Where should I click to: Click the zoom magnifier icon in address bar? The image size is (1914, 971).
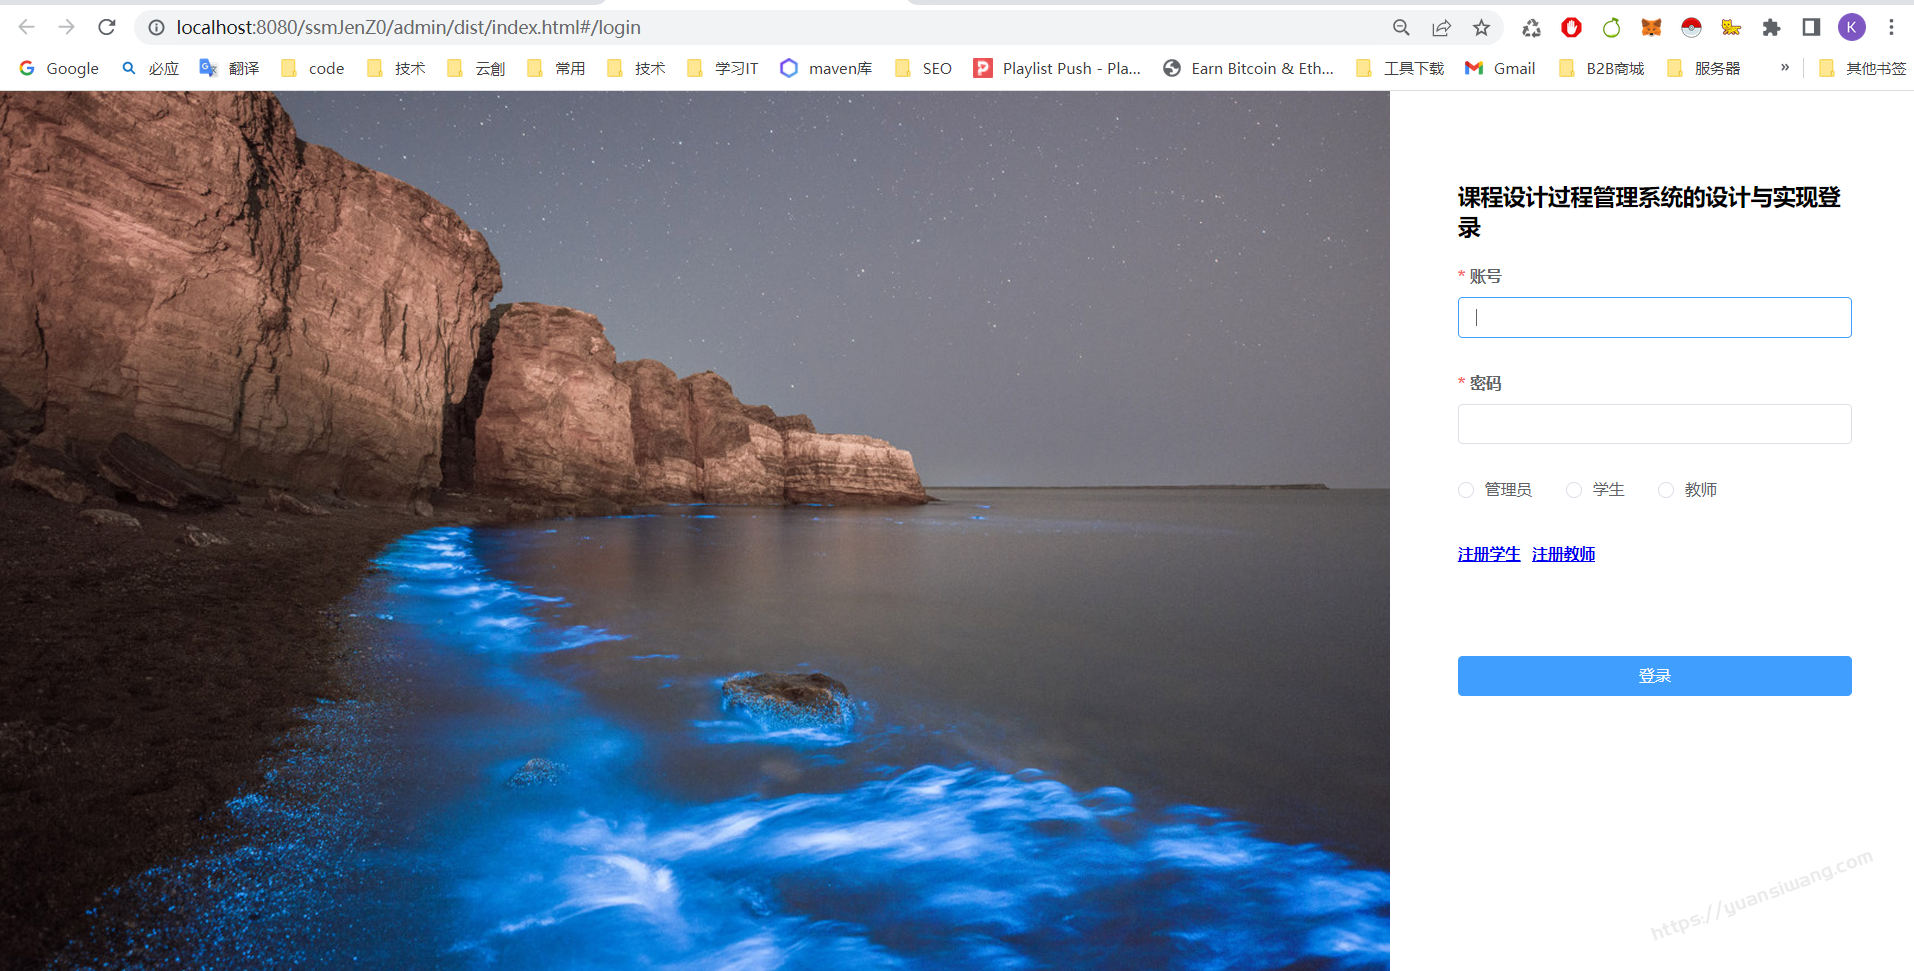[1401, 28]
